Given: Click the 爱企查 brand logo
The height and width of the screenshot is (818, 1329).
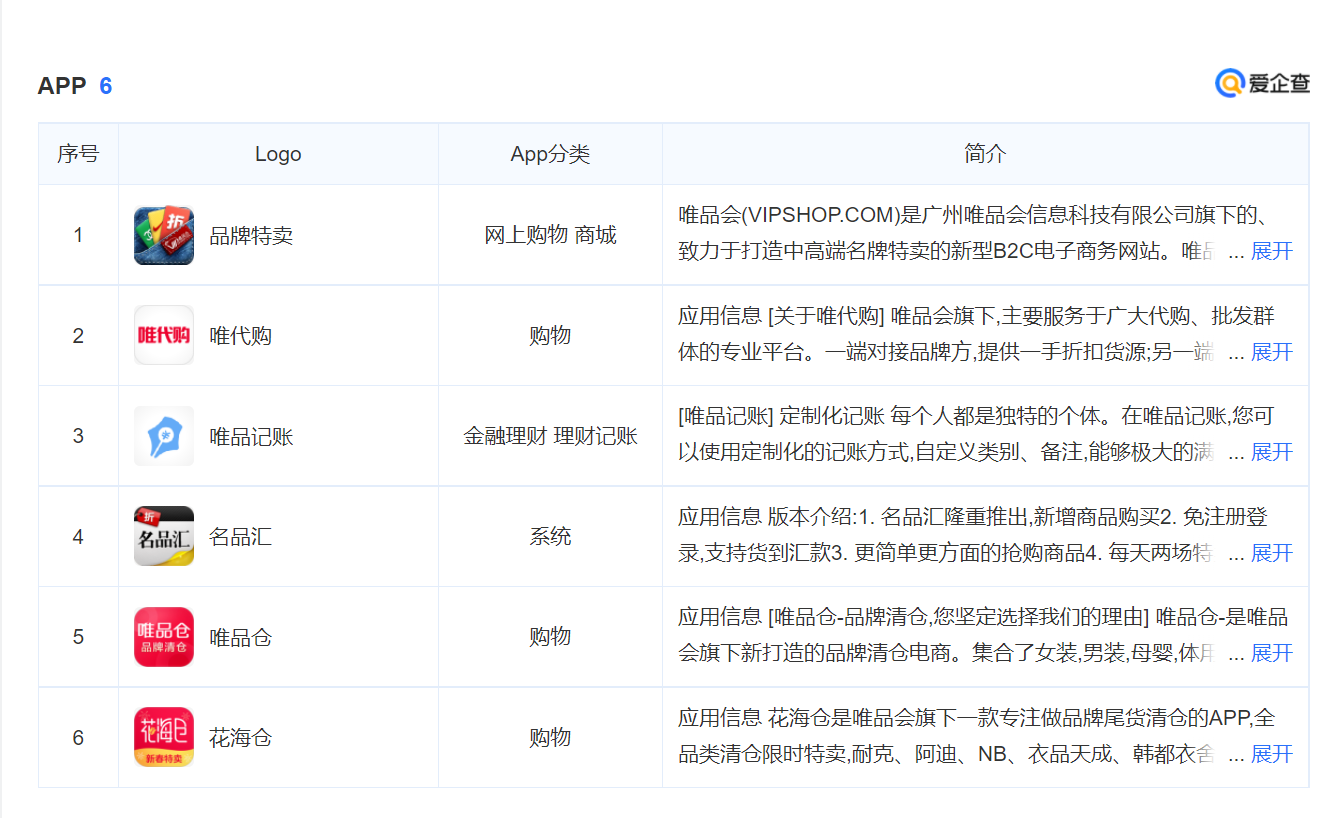Looking at the screenshot, I should click(x=1262, y=84).
